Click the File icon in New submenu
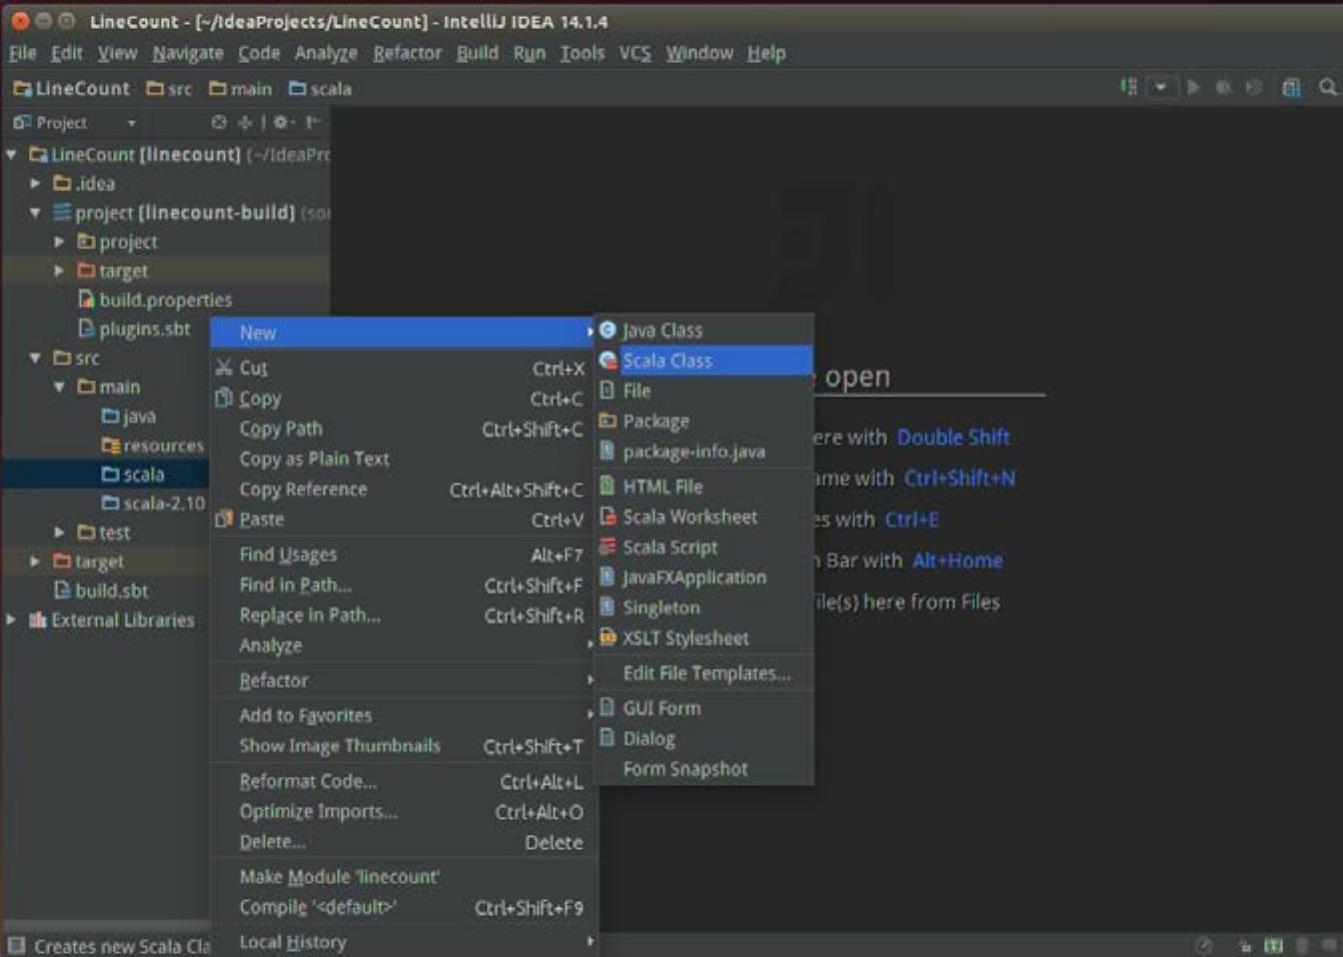1343x957 pixels. (x=607, y=390)
